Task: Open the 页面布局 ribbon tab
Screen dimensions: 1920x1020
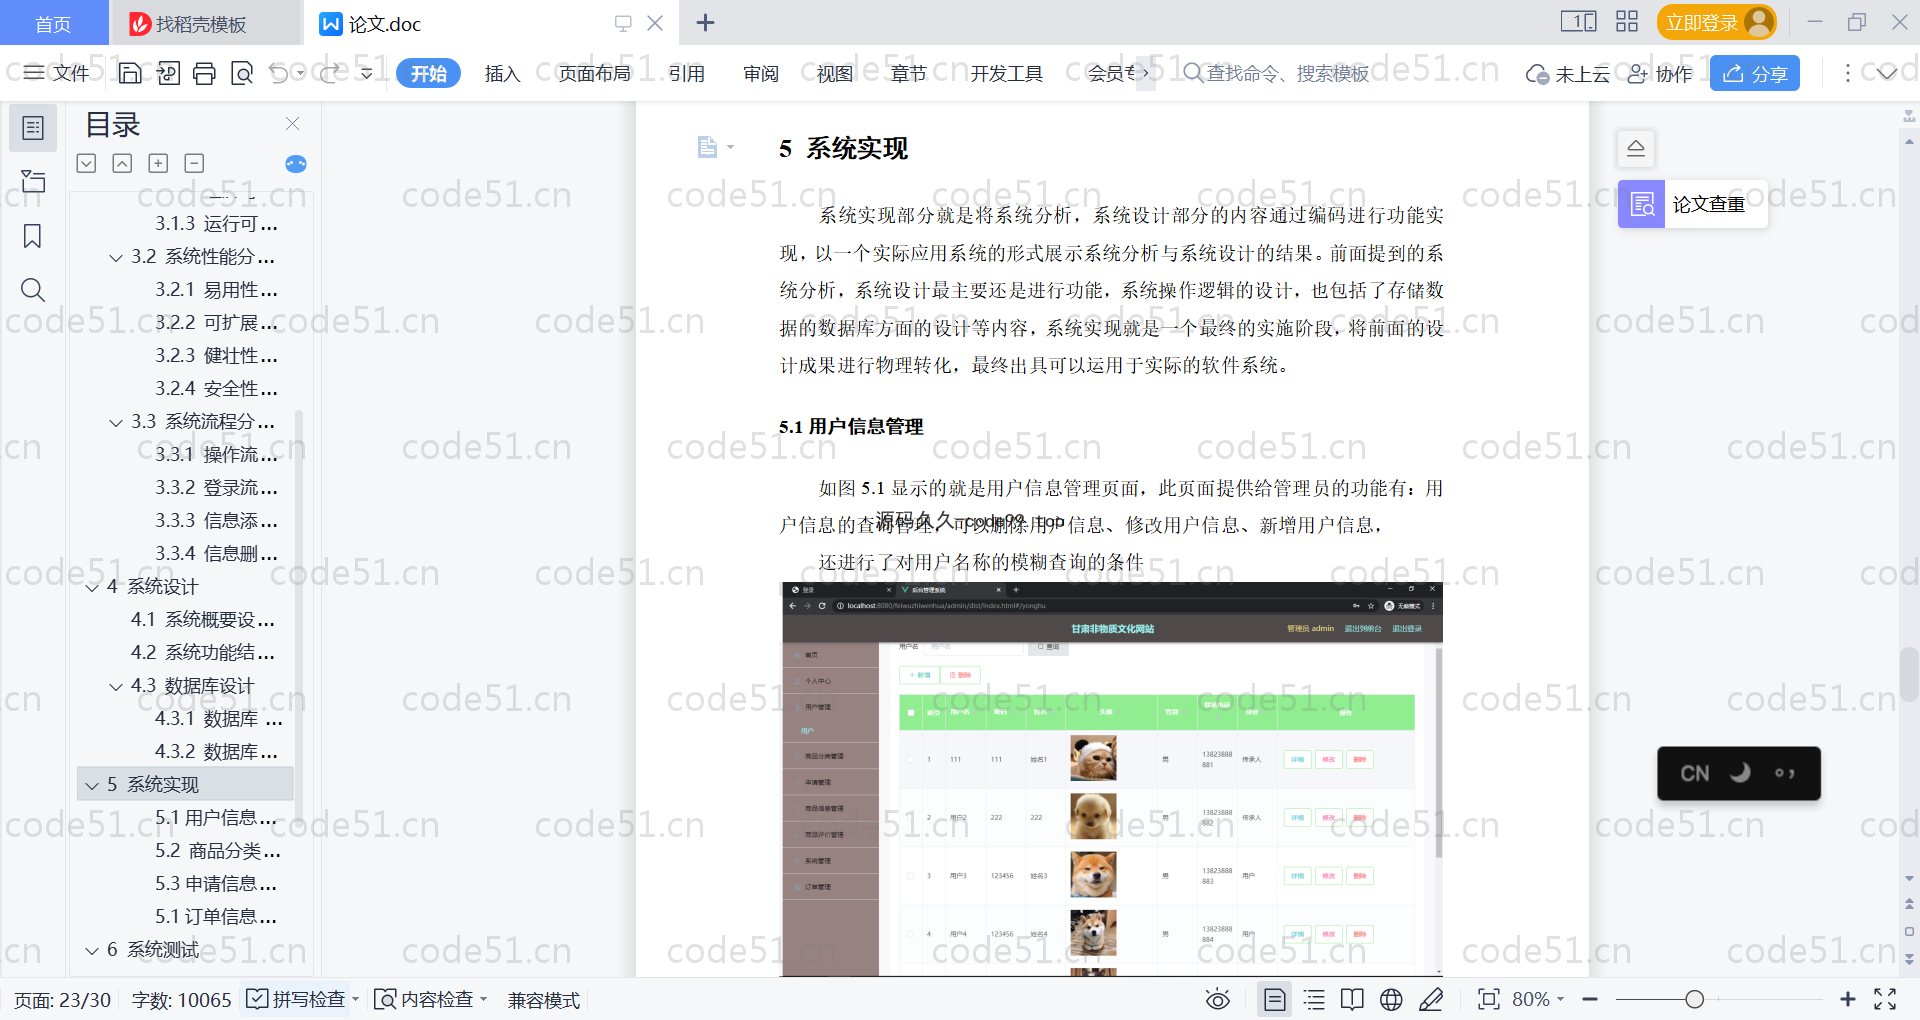Action: 594,73
